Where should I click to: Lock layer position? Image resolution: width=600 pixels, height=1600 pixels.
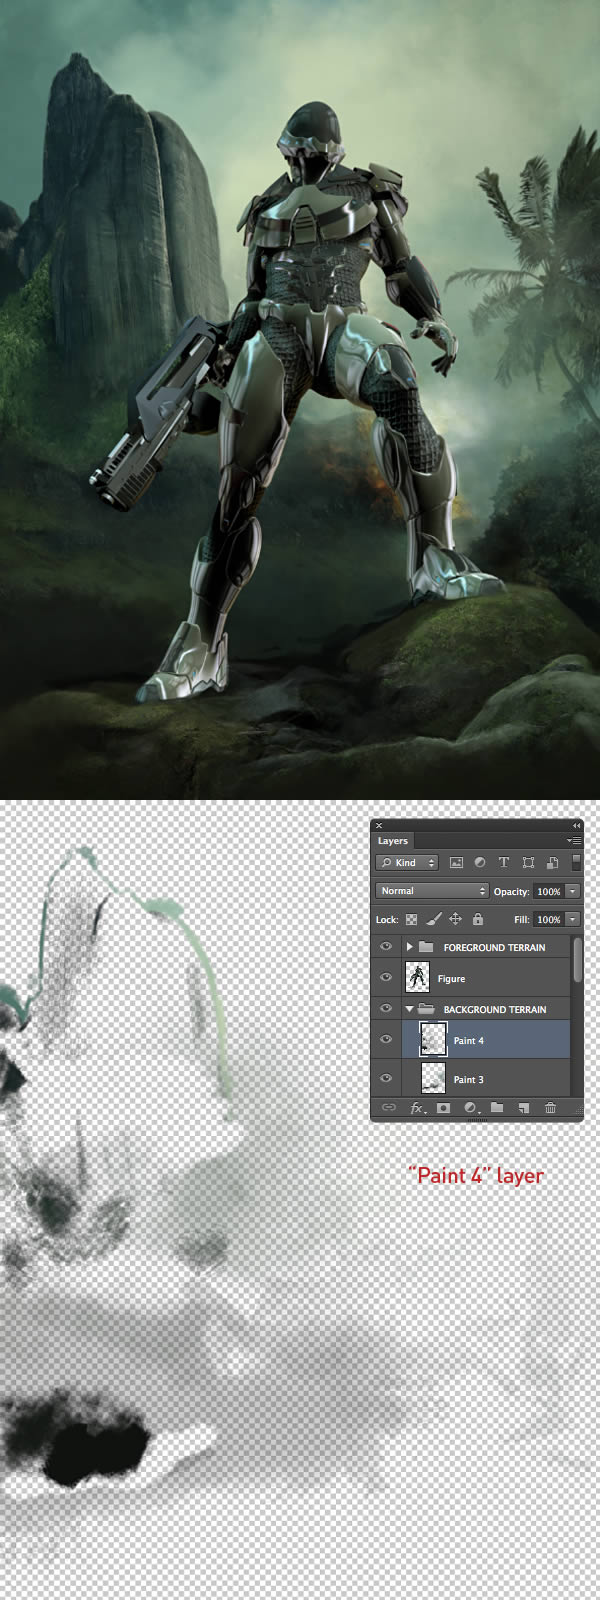456,919
